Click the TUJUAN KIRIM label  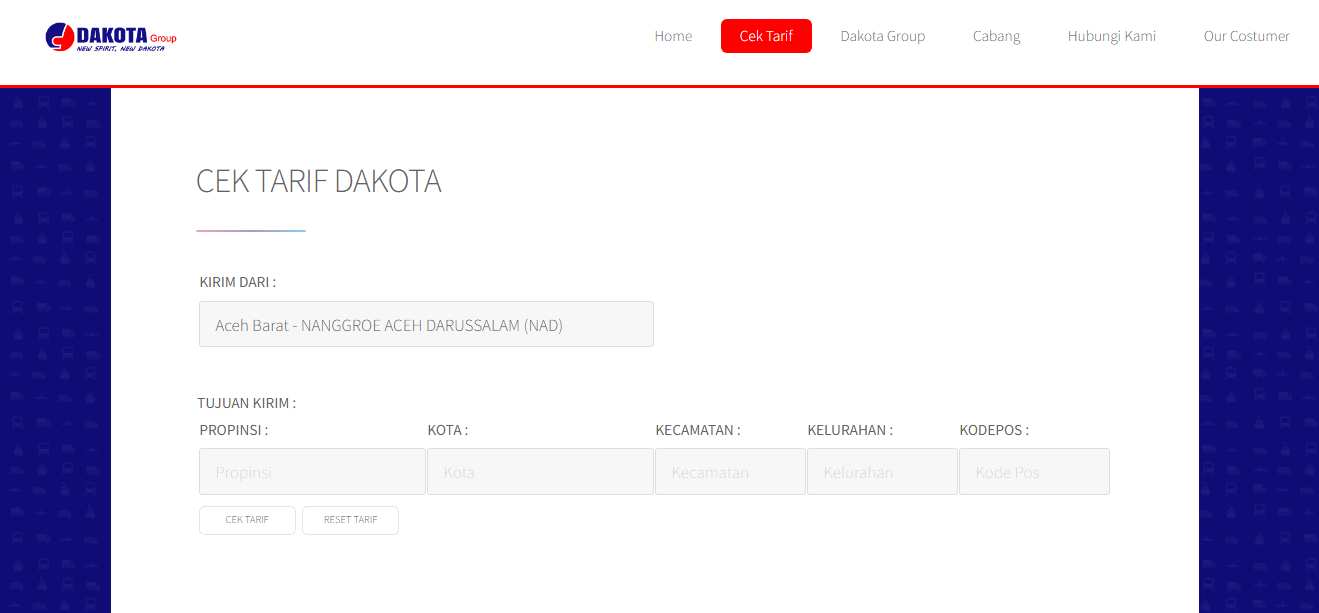pos(247,403)
